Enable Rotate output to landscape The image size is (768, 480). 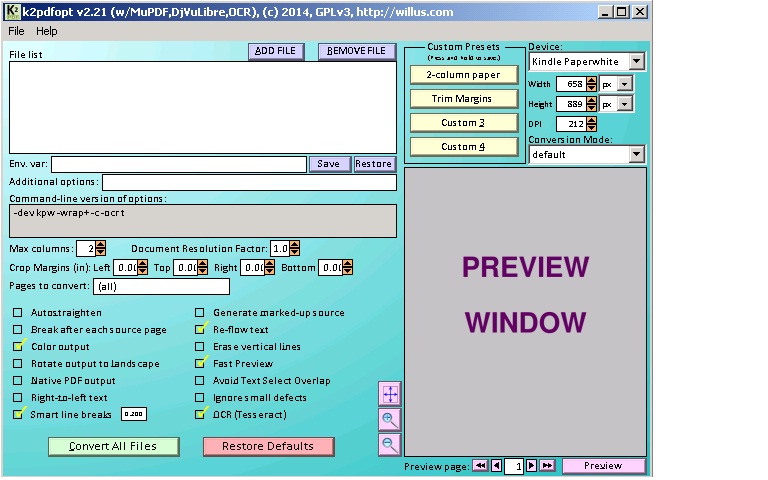[x=18, y=363]
